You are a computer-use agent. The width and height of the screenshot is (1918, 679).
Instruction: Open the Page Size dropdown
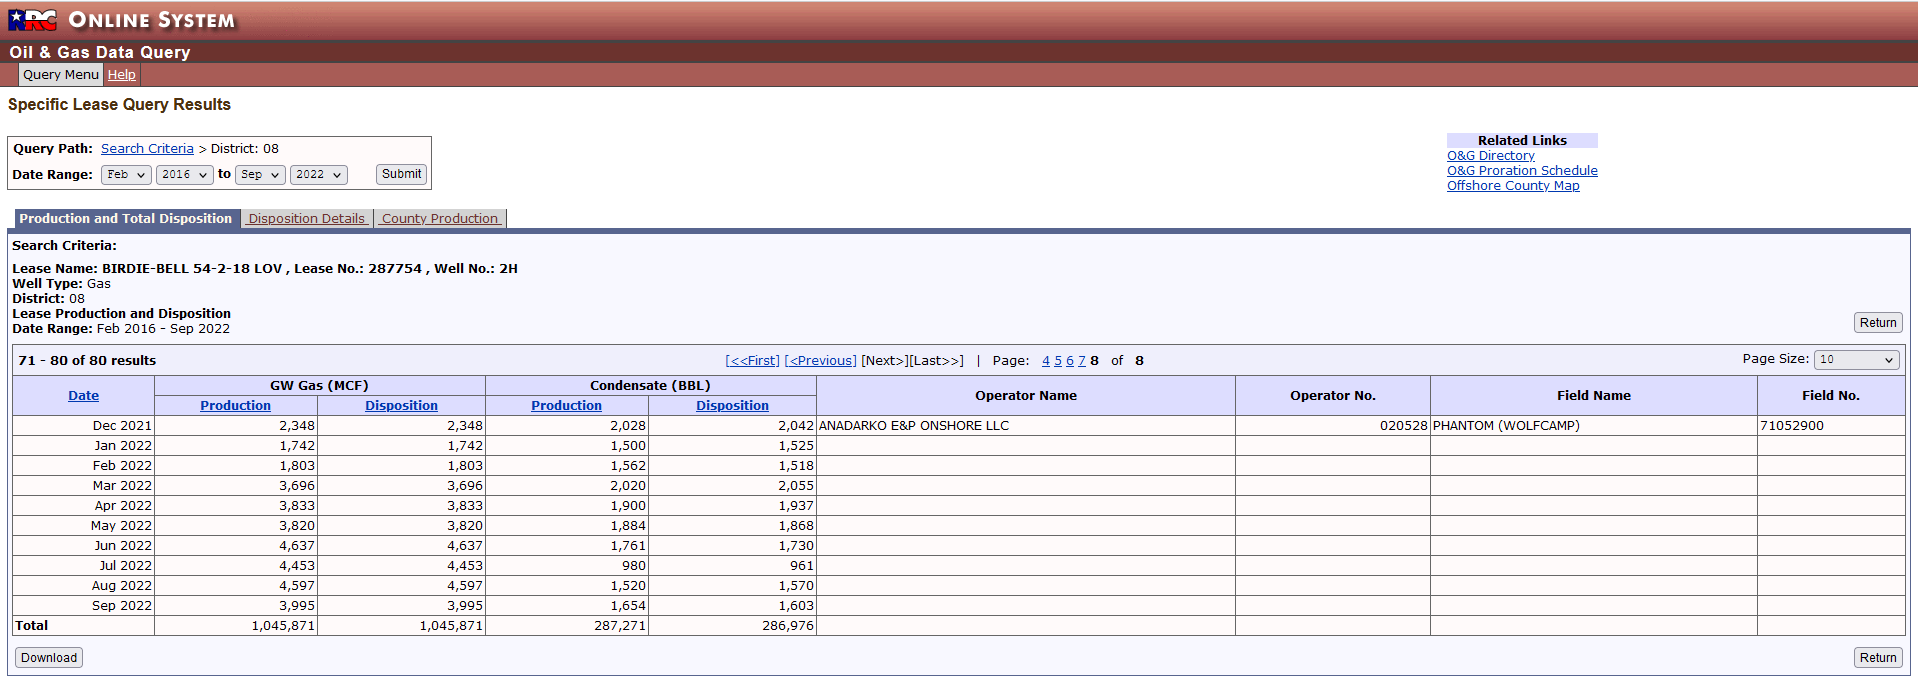[x=1857, y=360]
